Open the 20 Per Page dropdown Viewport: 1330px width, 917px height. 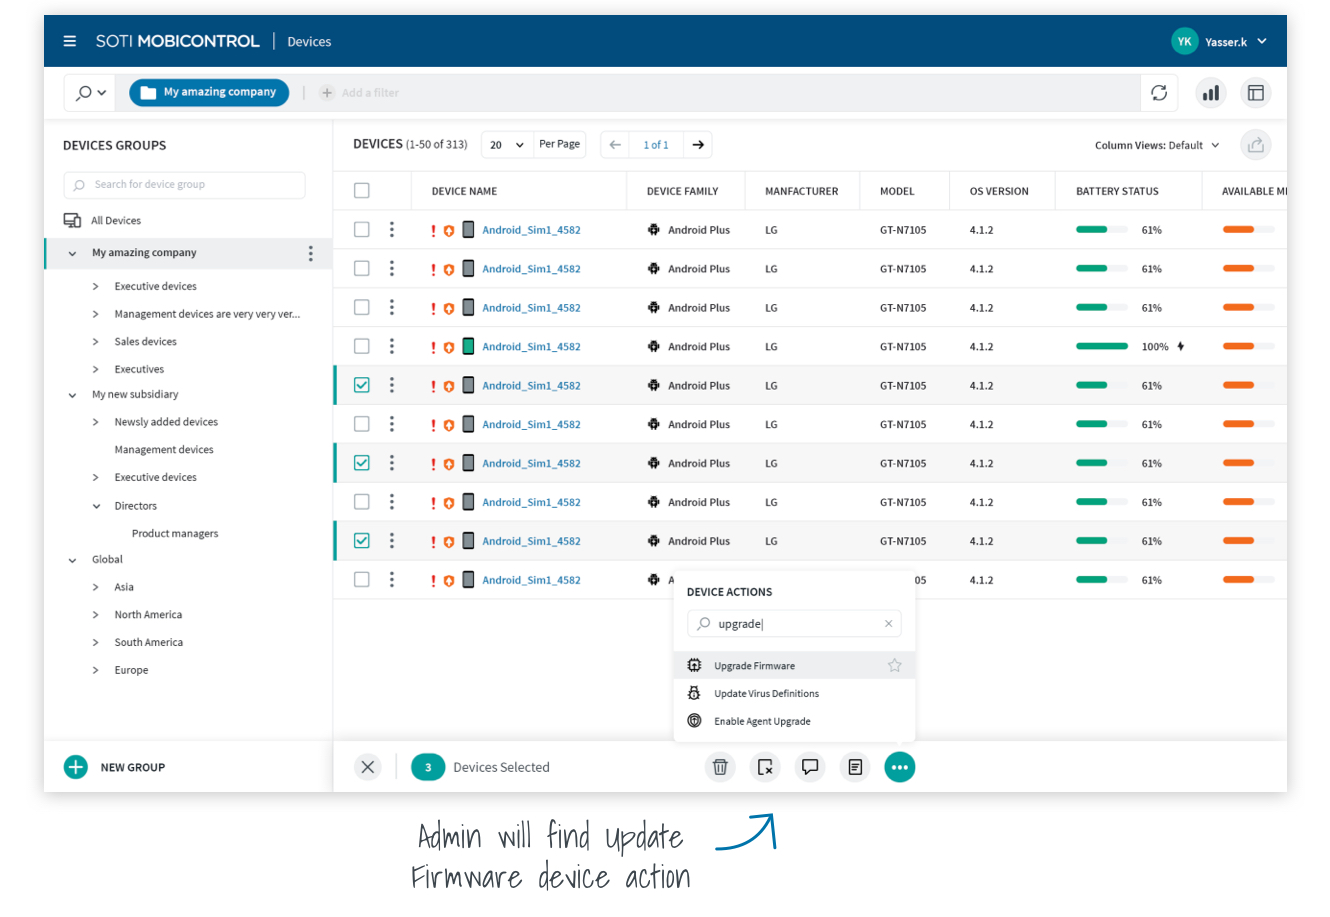507,145
